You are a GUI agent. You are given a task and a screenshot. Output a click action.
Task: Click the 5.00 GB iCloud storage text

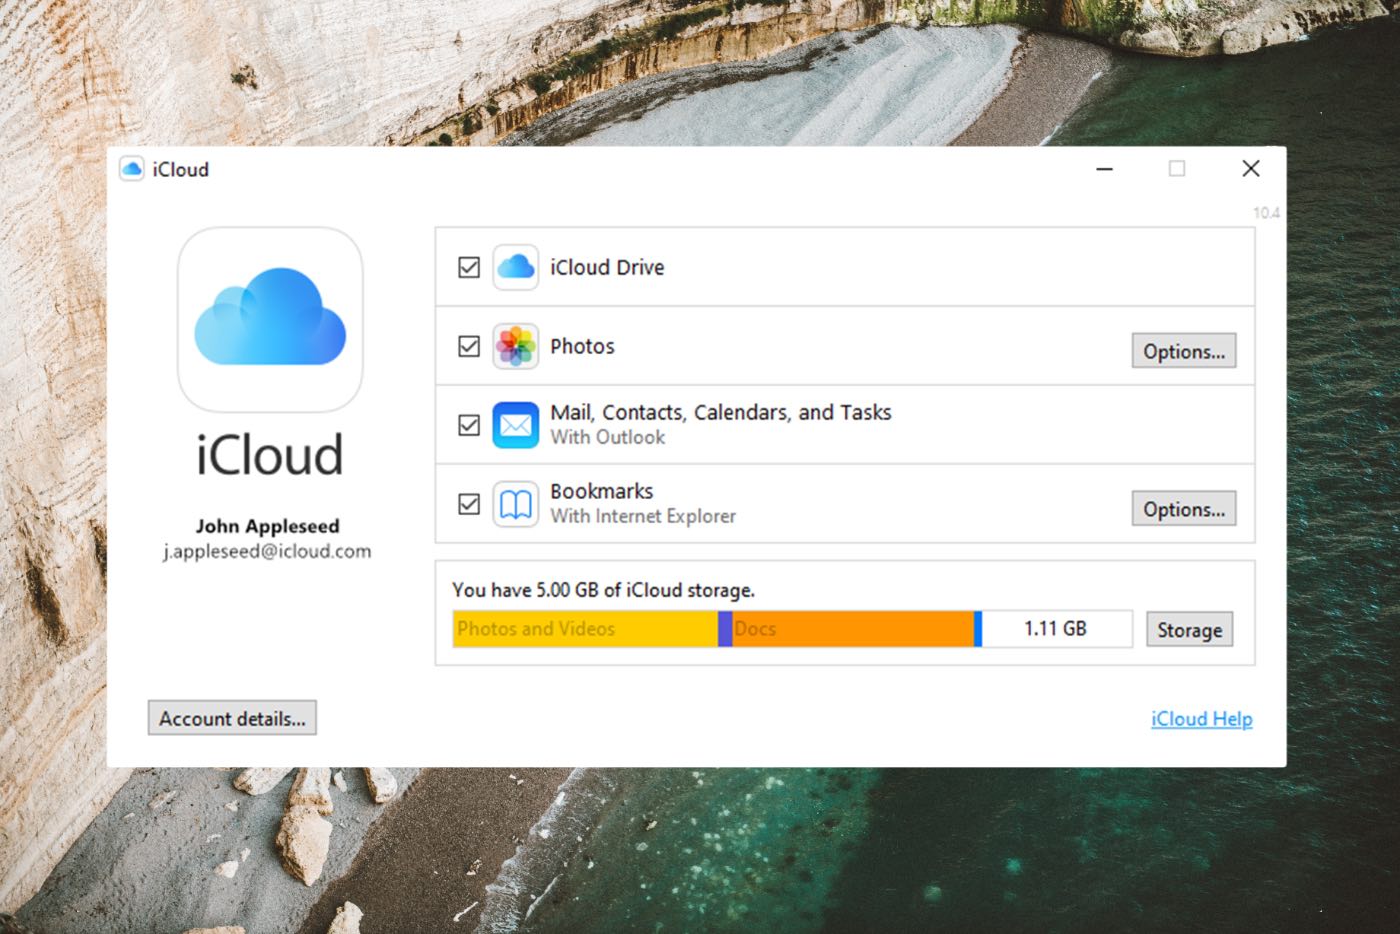pyautogui.click(x=603, y=590)
